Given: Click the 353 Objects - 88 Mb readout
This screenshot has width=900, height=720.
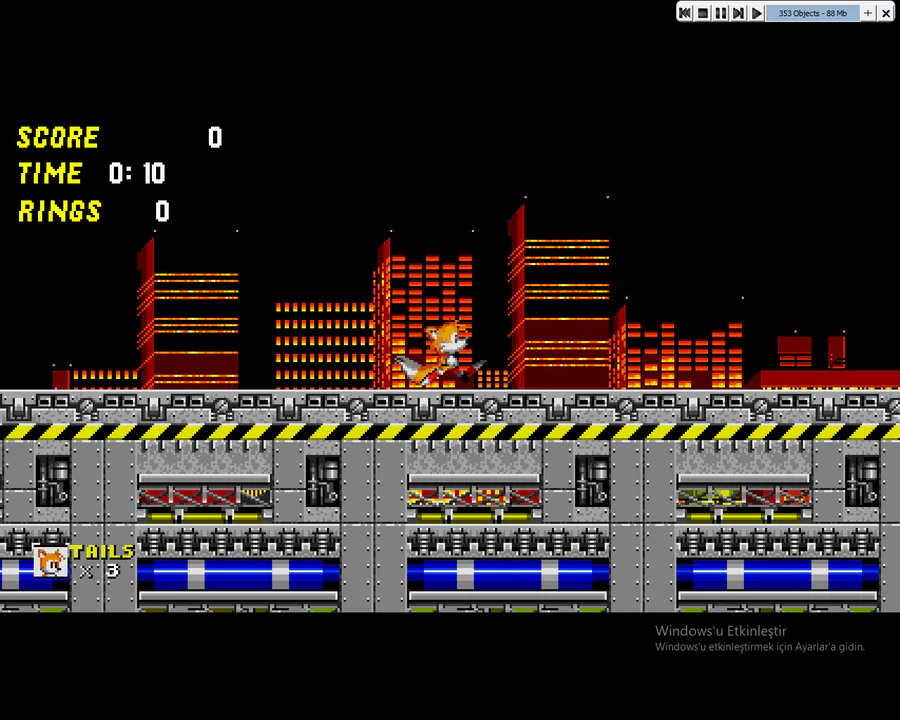Looking at the screenshot, I should pyautogui.click(x=813, y=13).
